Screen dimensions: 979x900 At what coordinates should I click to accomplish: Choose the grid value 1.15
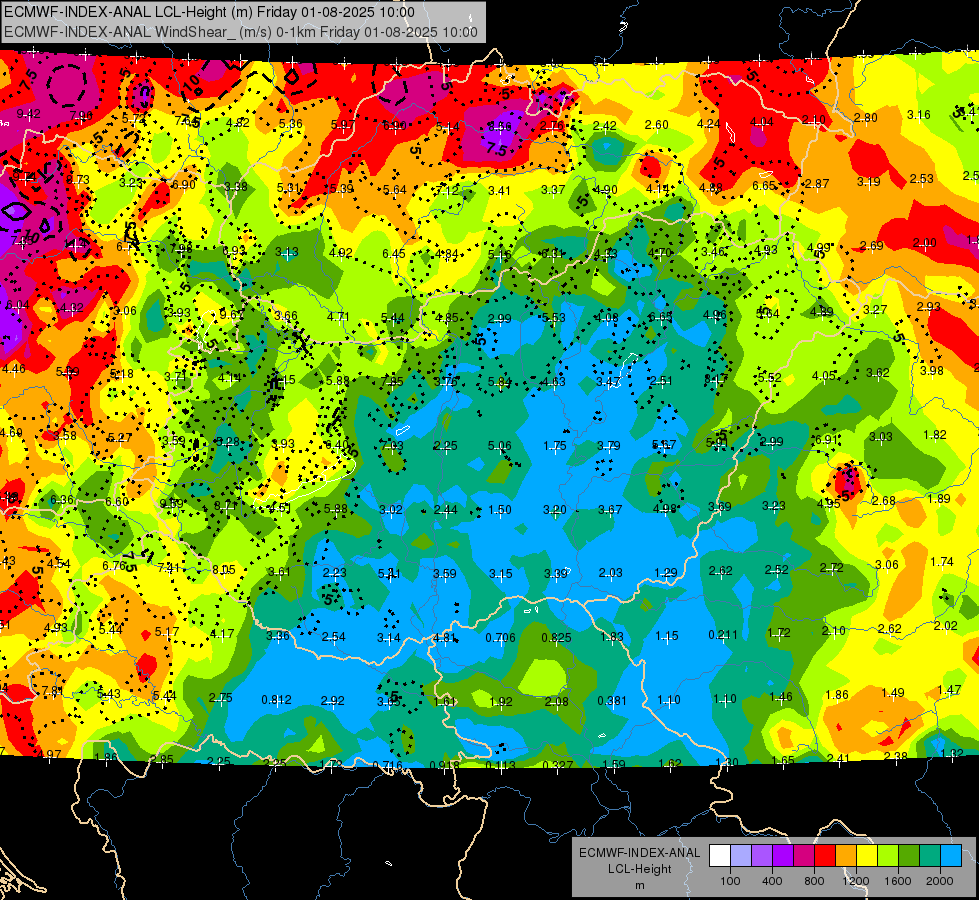667,636
